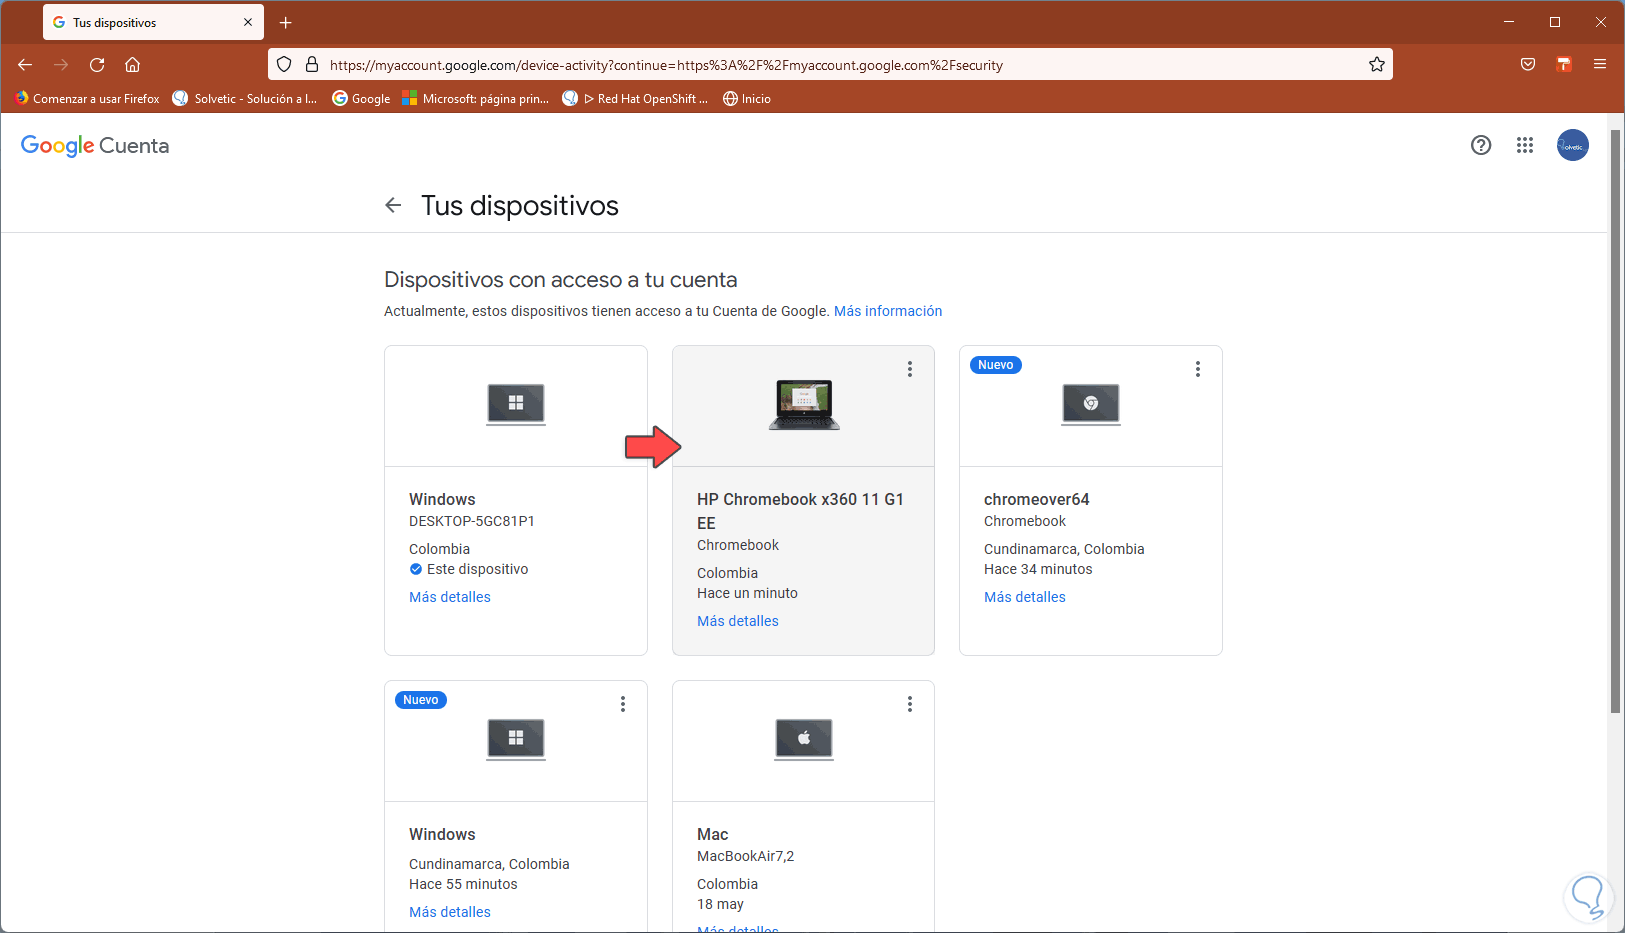Click the Nuevo badge on Windows card
1625x933 pixels.
point(421,700)
